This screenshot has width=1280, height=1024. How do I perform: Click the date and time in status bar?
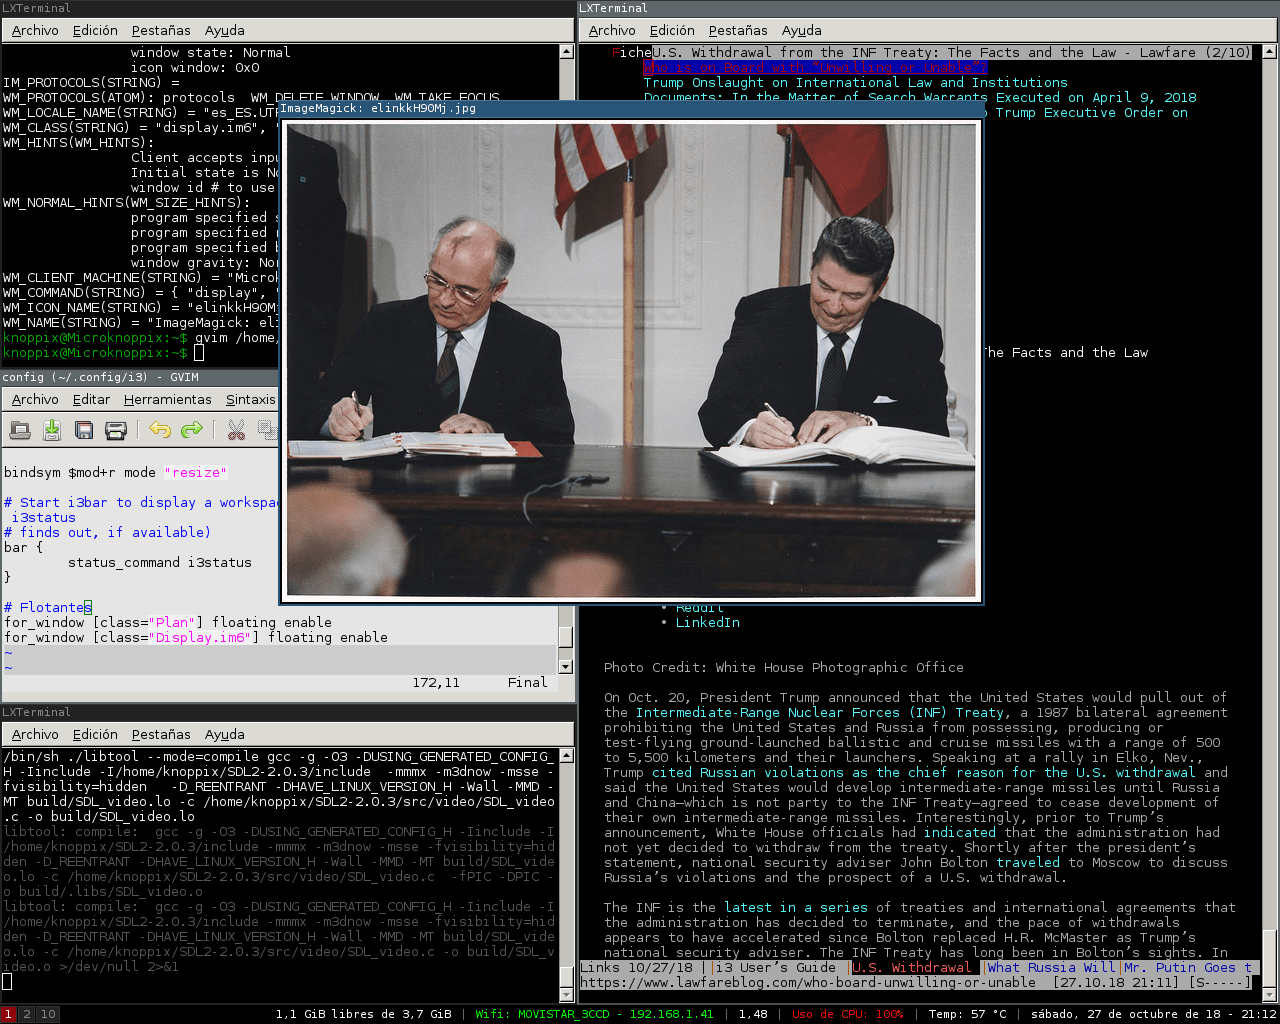point(1154,1014)
